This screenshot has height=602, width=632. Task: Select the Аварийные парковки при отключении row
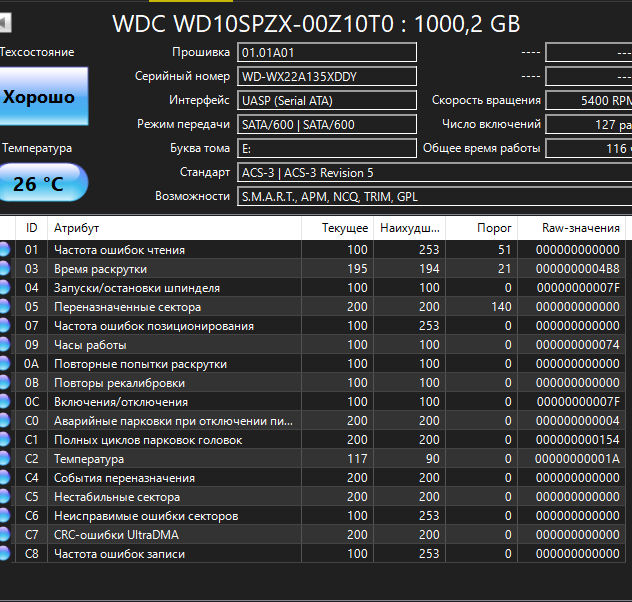313,421
